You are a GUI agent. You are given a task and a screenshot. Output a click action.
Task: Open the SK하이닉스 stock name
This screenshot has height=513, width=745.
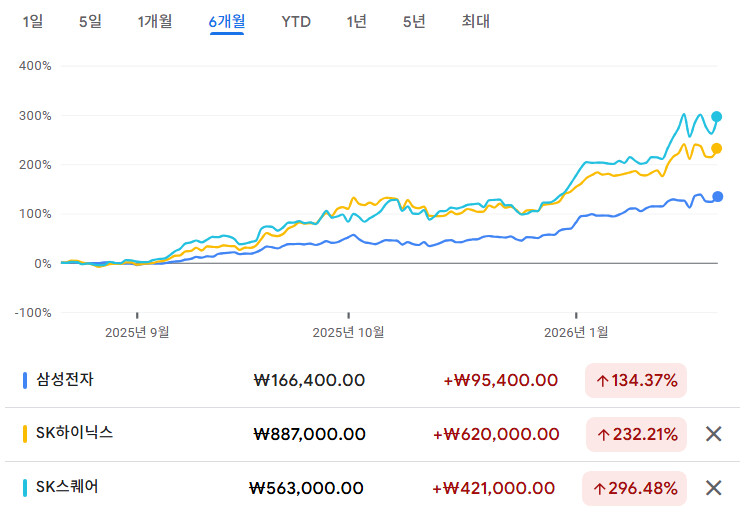click(74, 434)
